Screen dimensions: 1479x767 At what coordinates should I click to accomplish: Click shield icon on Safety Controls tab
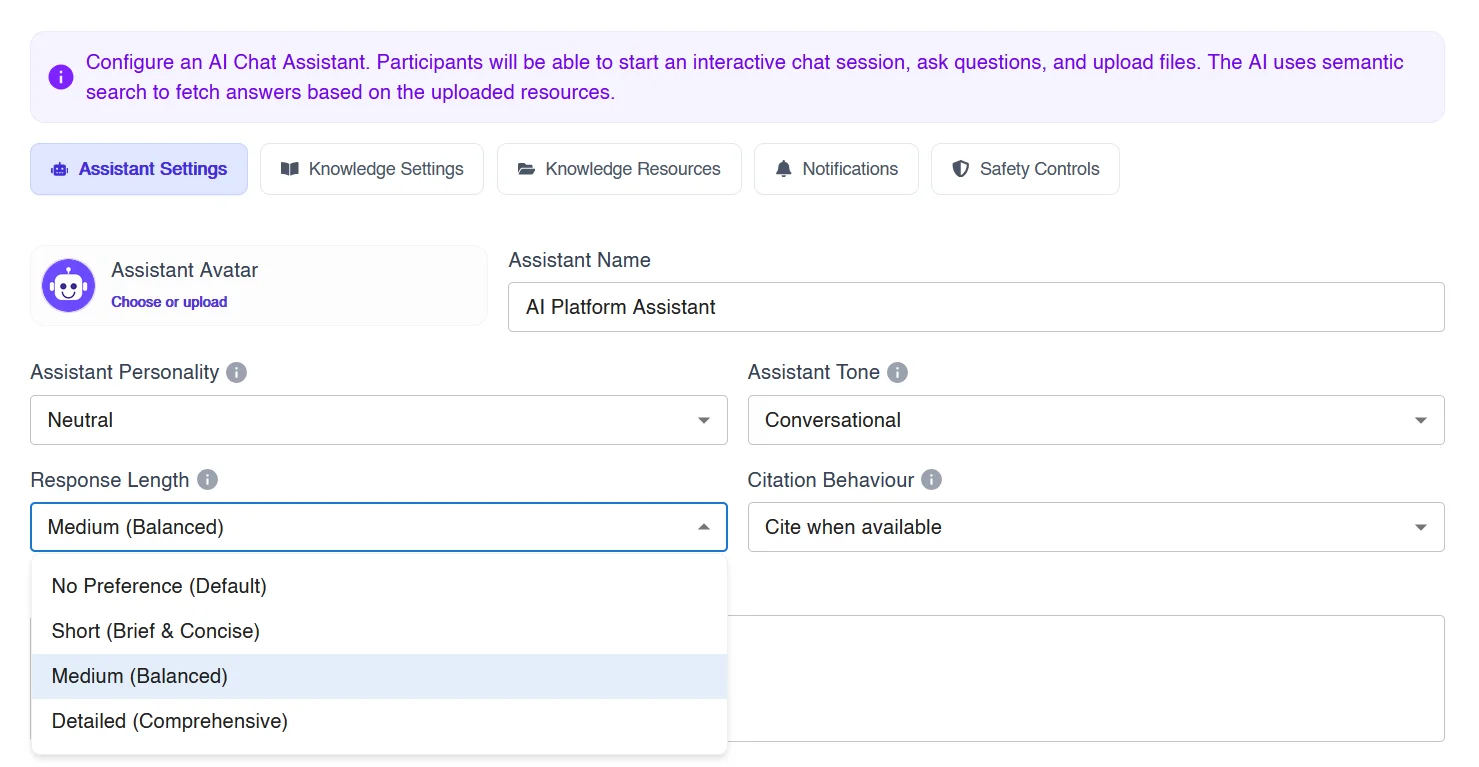(961, 169)
